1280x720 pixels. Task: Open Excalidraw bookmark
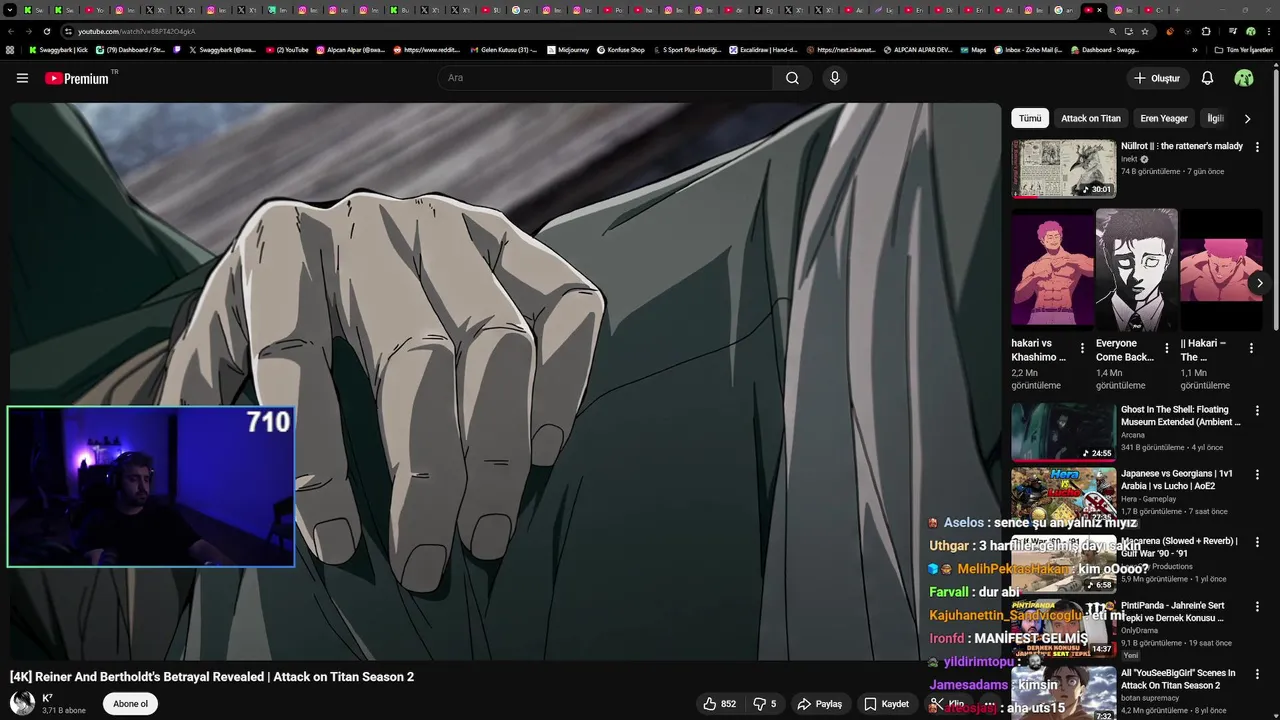pyautogui.click(x=764, y=49)
